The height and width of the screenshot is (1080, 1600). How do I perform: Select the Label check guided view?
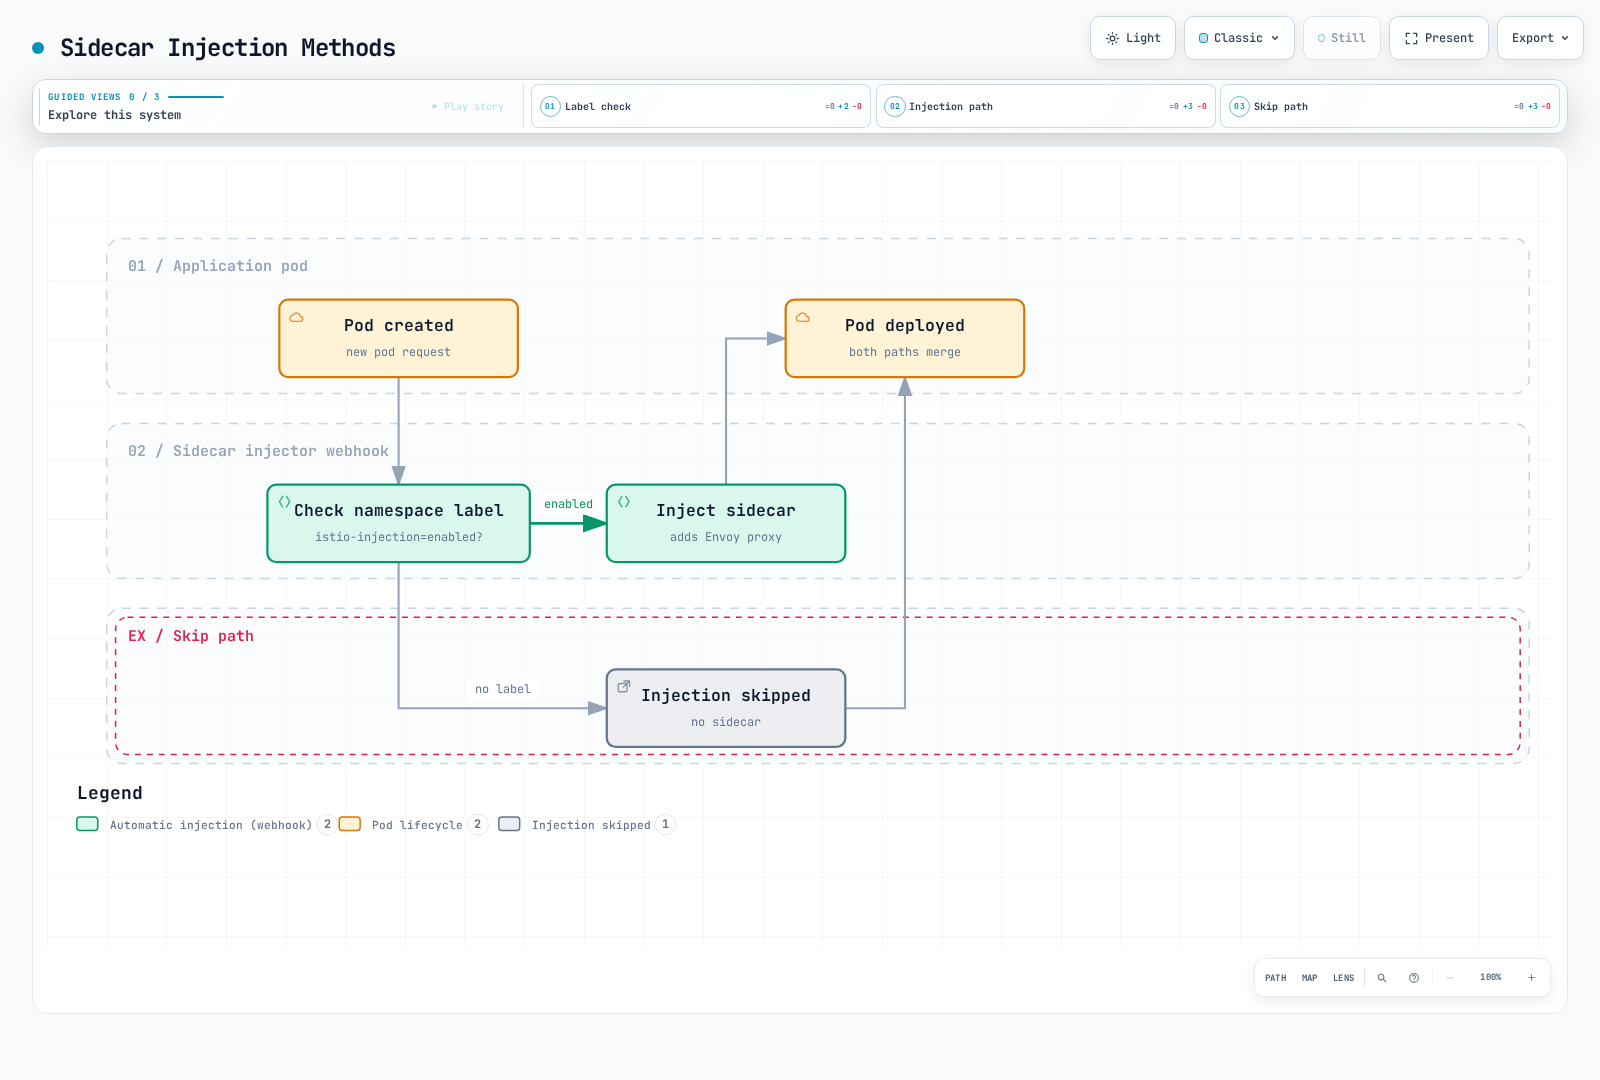[x=701, y=106]
